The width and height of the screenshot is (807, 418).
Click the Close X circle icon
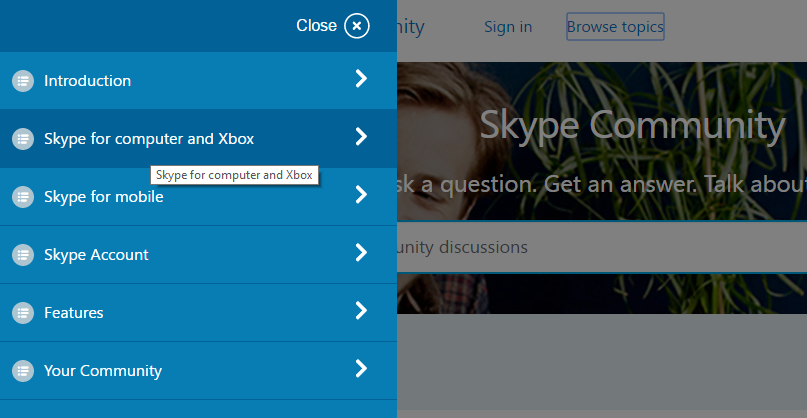tap(357, 26)
